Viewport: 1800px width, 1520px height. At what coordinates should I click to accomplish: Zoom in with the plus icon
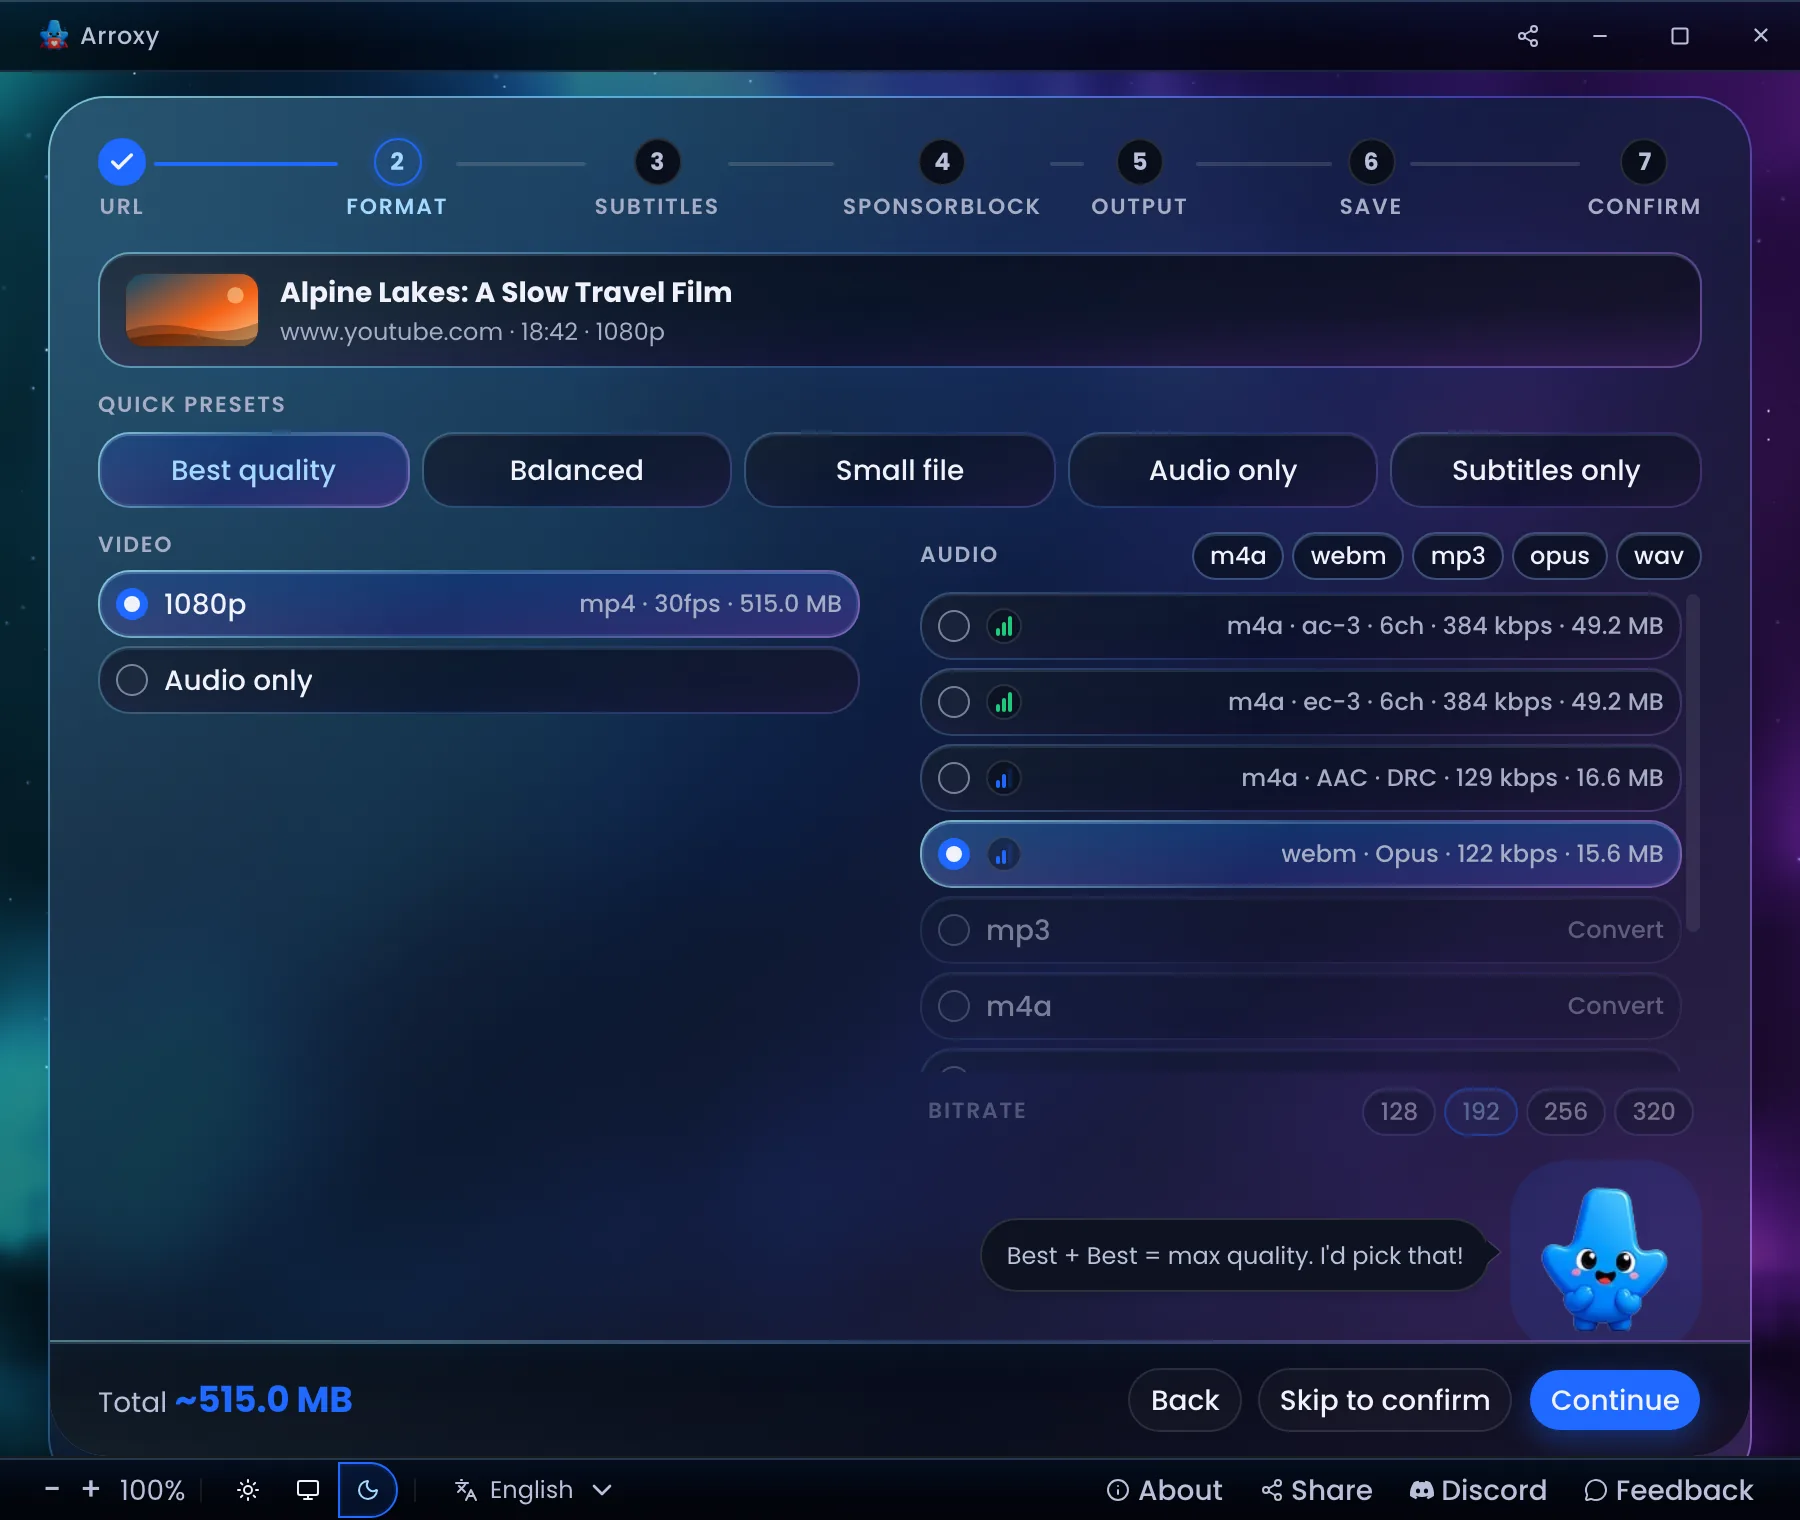[x=91, y=1489]
